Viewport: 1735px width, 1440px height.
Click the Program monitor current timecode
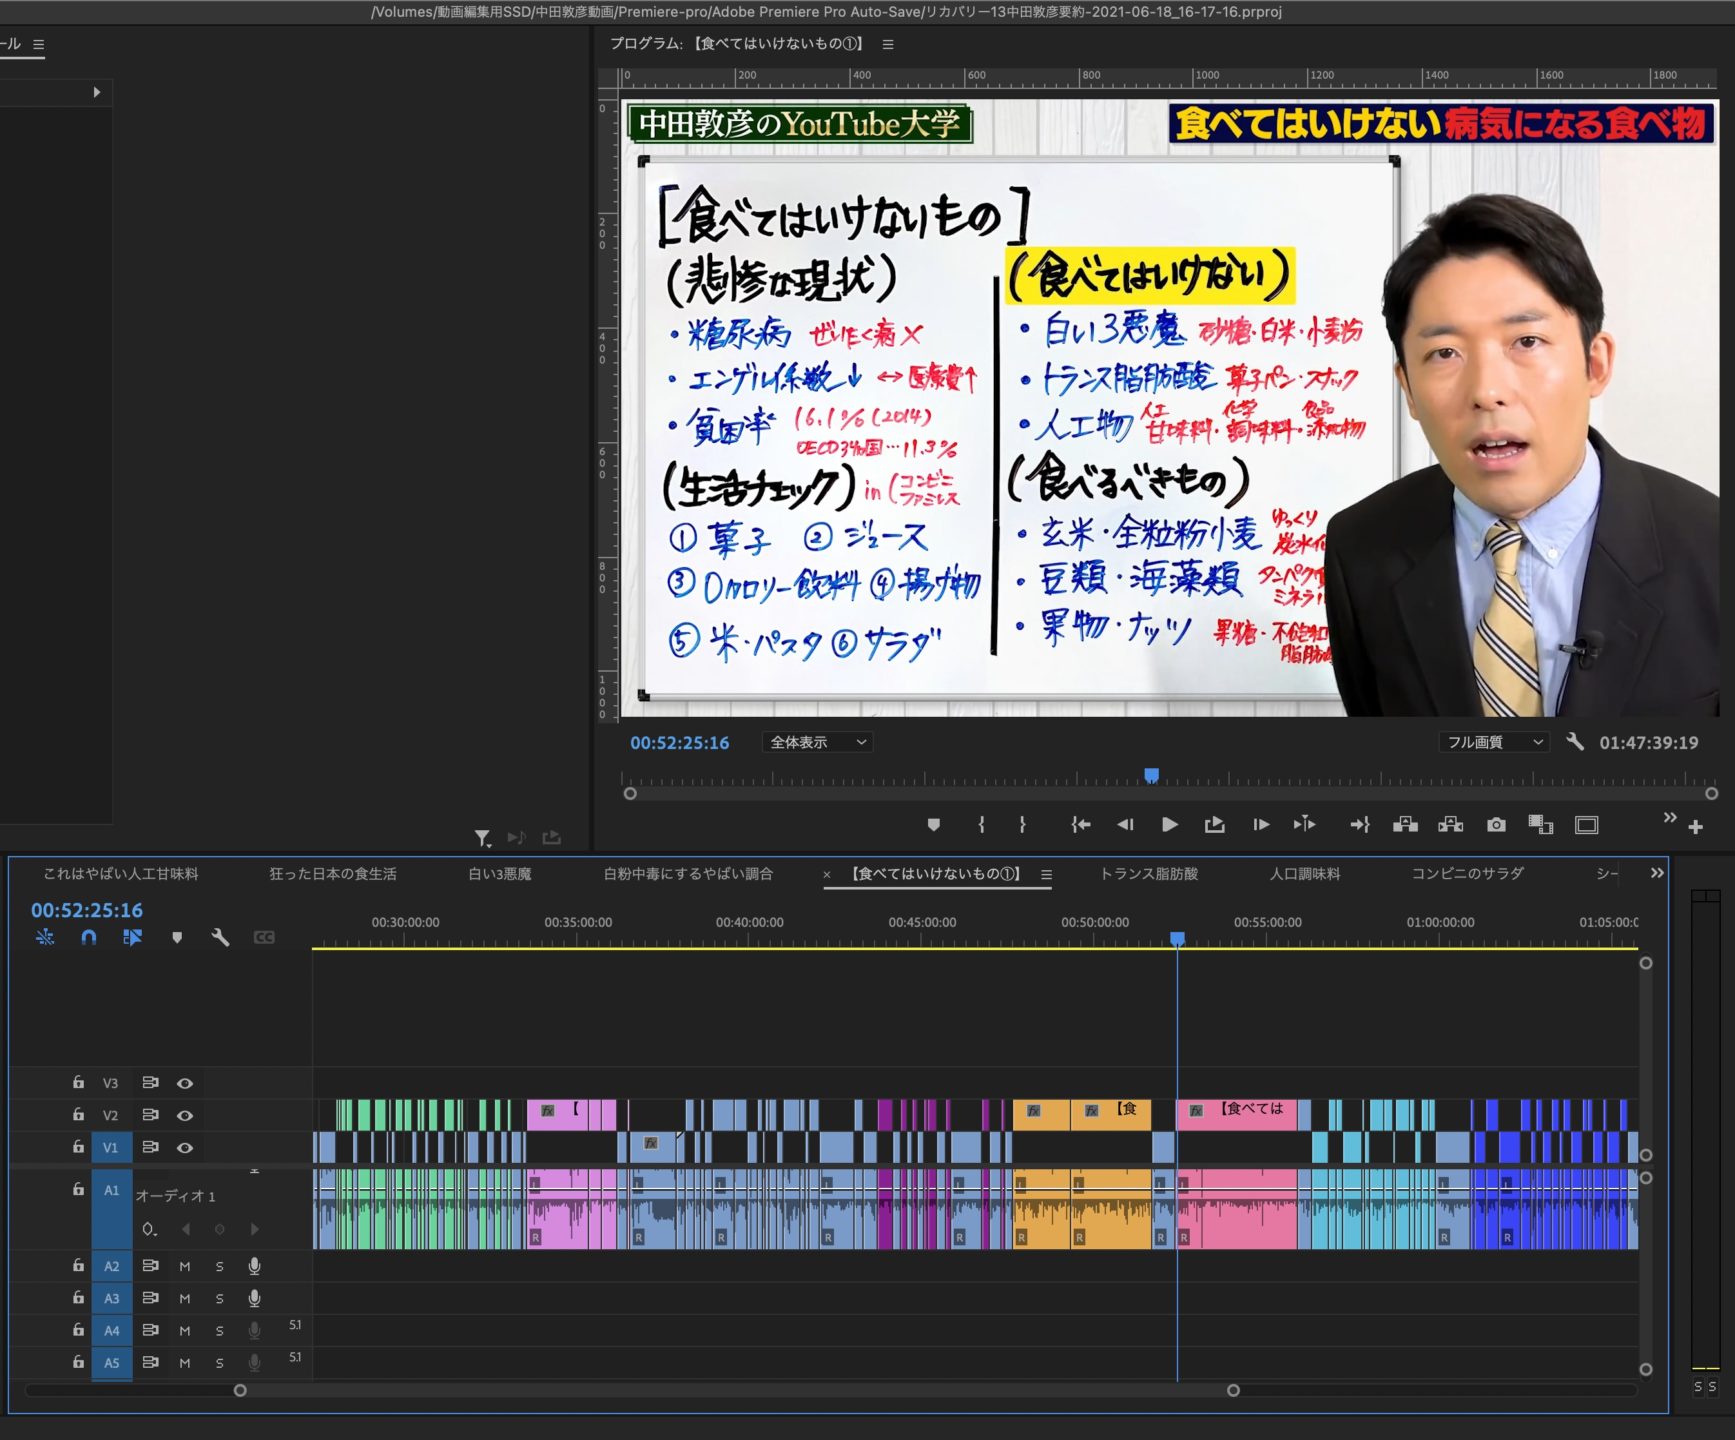(679, 743)
